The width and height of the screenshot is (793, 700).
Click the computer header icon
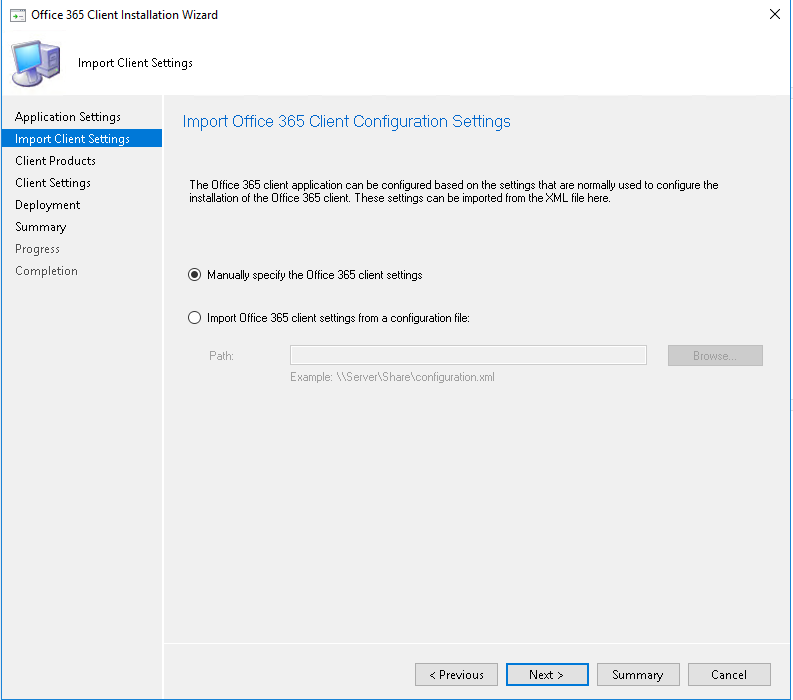(36, 63)
